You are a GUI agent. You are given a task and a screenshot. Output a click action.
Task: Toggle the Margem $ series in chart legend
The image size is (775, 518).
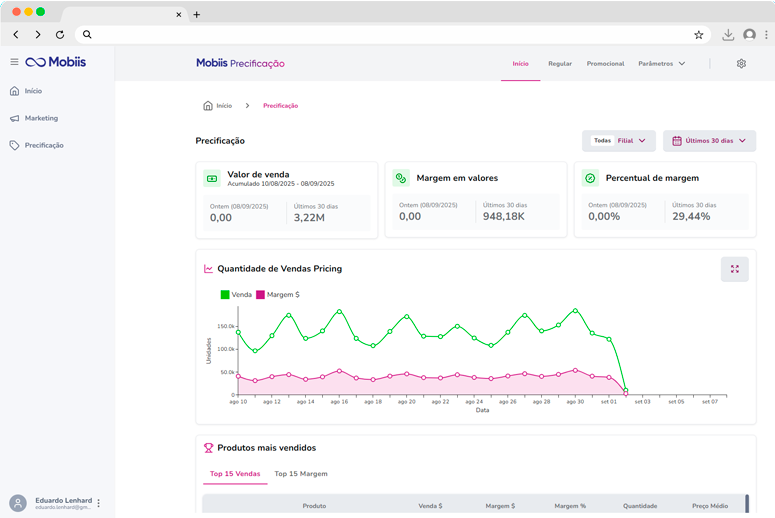[278, 295]
